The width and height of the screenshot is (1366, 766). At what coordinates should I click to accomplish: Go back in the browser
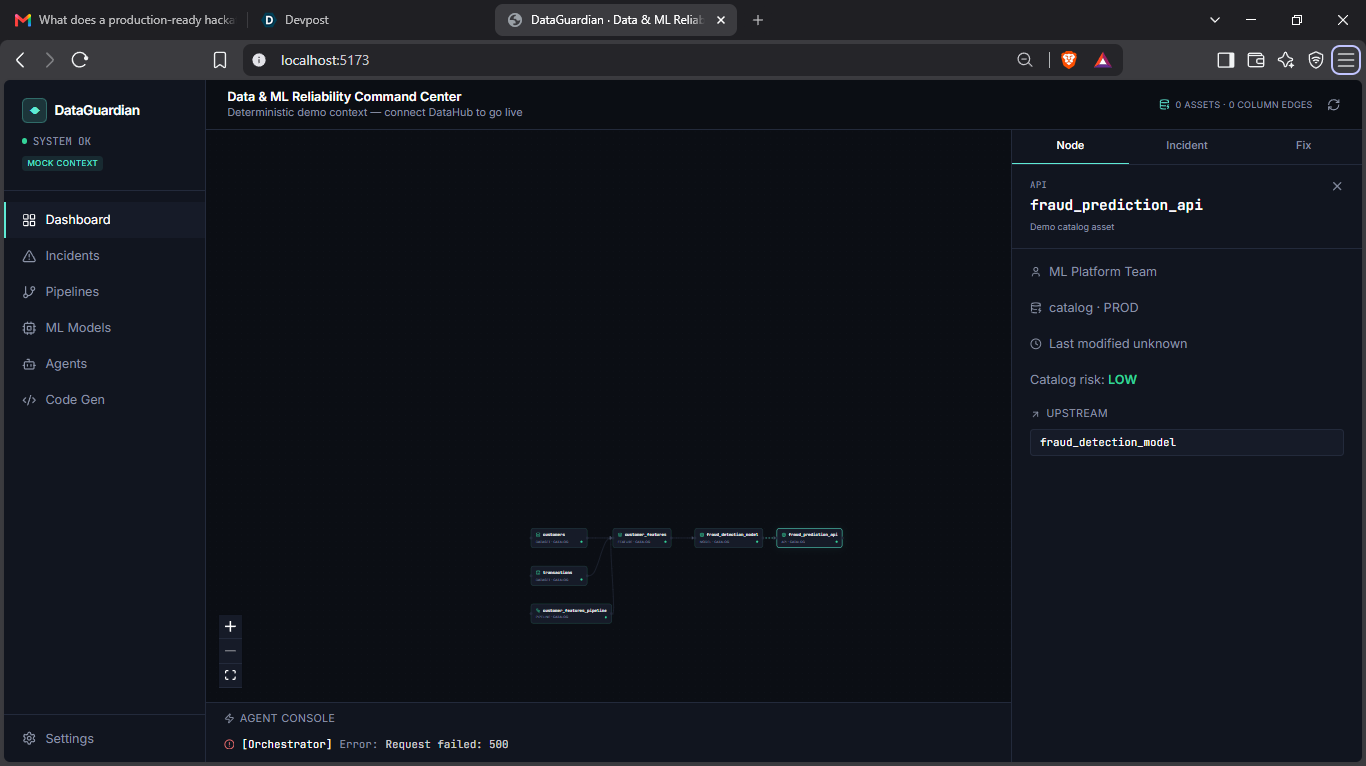[20, 60]
